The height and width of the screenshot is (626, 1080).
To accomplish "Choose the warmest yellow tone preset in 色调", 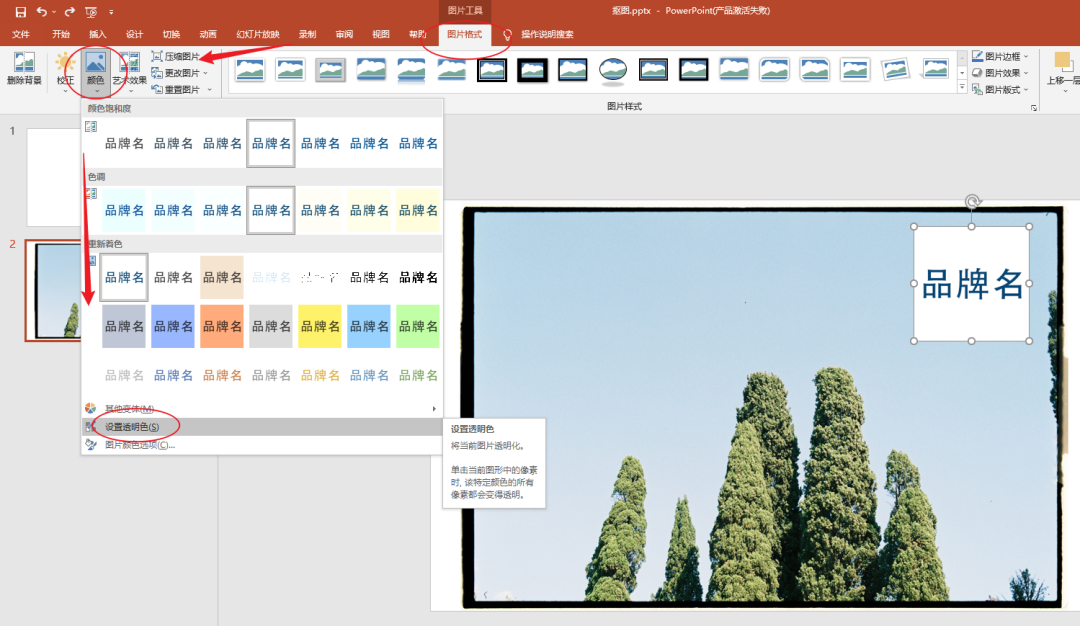I will pos(418,210).
